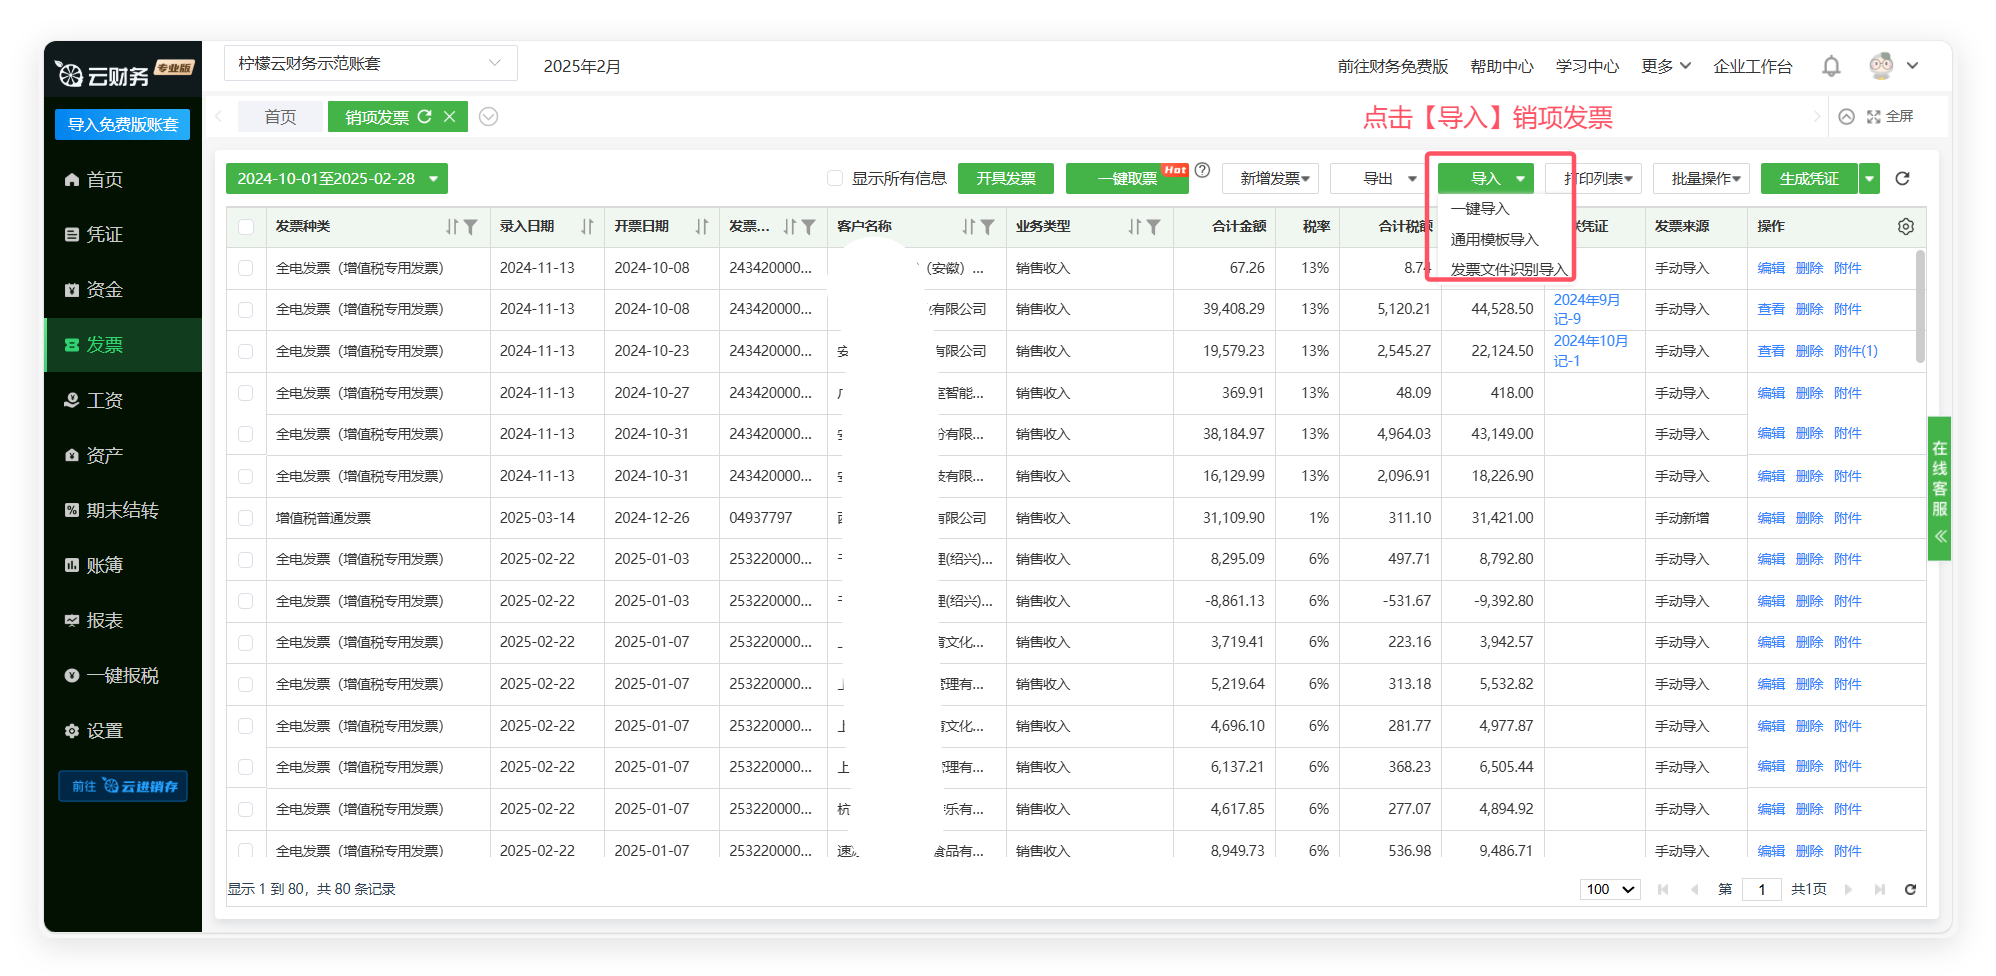Click the 开具发票 button

click(x=1005, y=179)
